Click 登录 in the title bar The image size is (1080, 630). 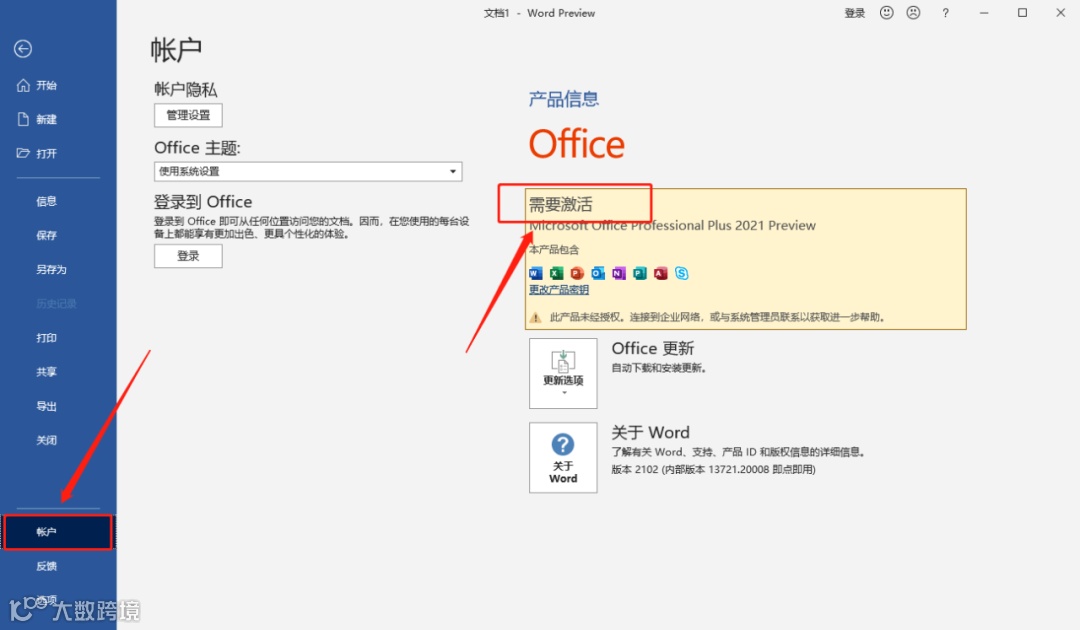click(x=855, y=13)
